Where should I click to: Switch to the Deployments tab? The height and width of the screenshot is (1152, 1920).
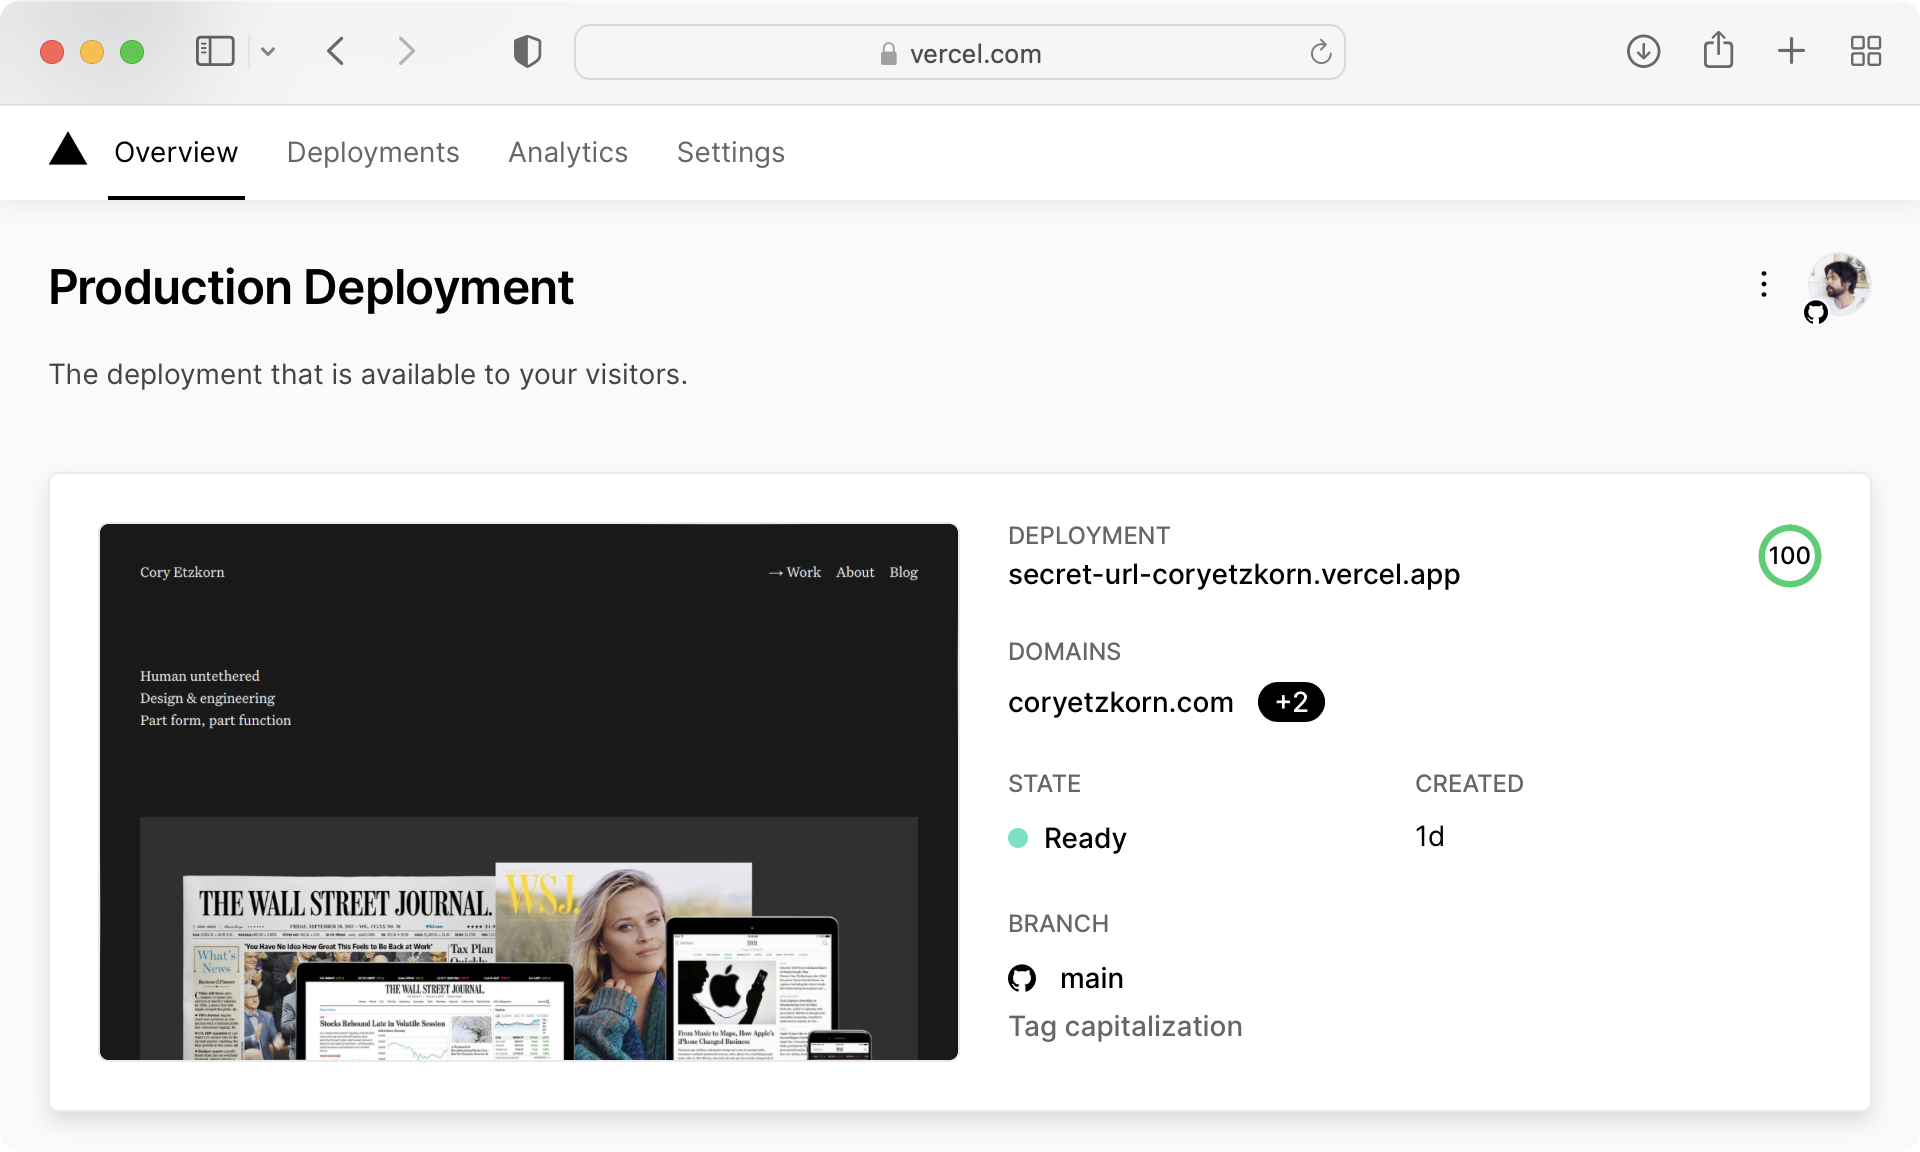point(373,152)
